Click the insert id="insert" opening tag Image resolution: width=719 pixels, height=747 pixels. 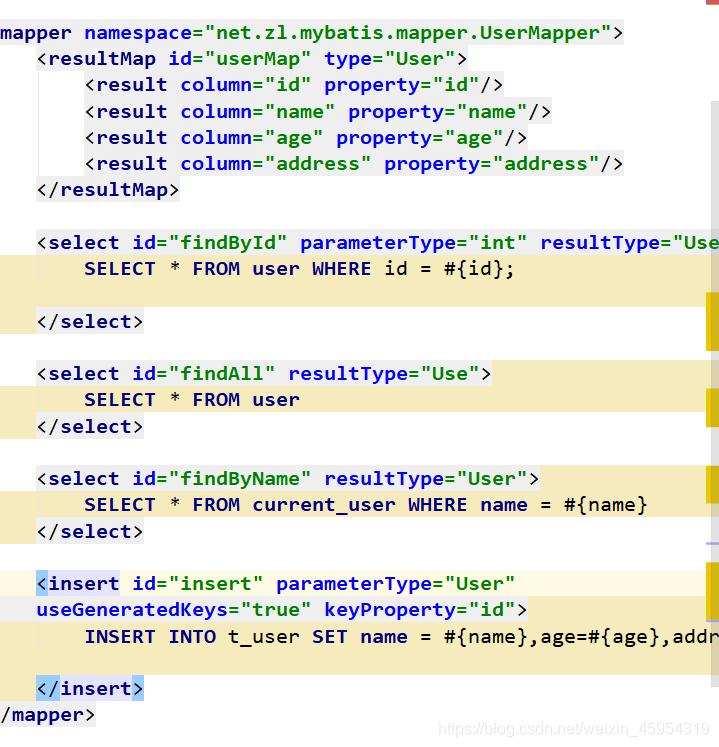(x=275, y=584)
